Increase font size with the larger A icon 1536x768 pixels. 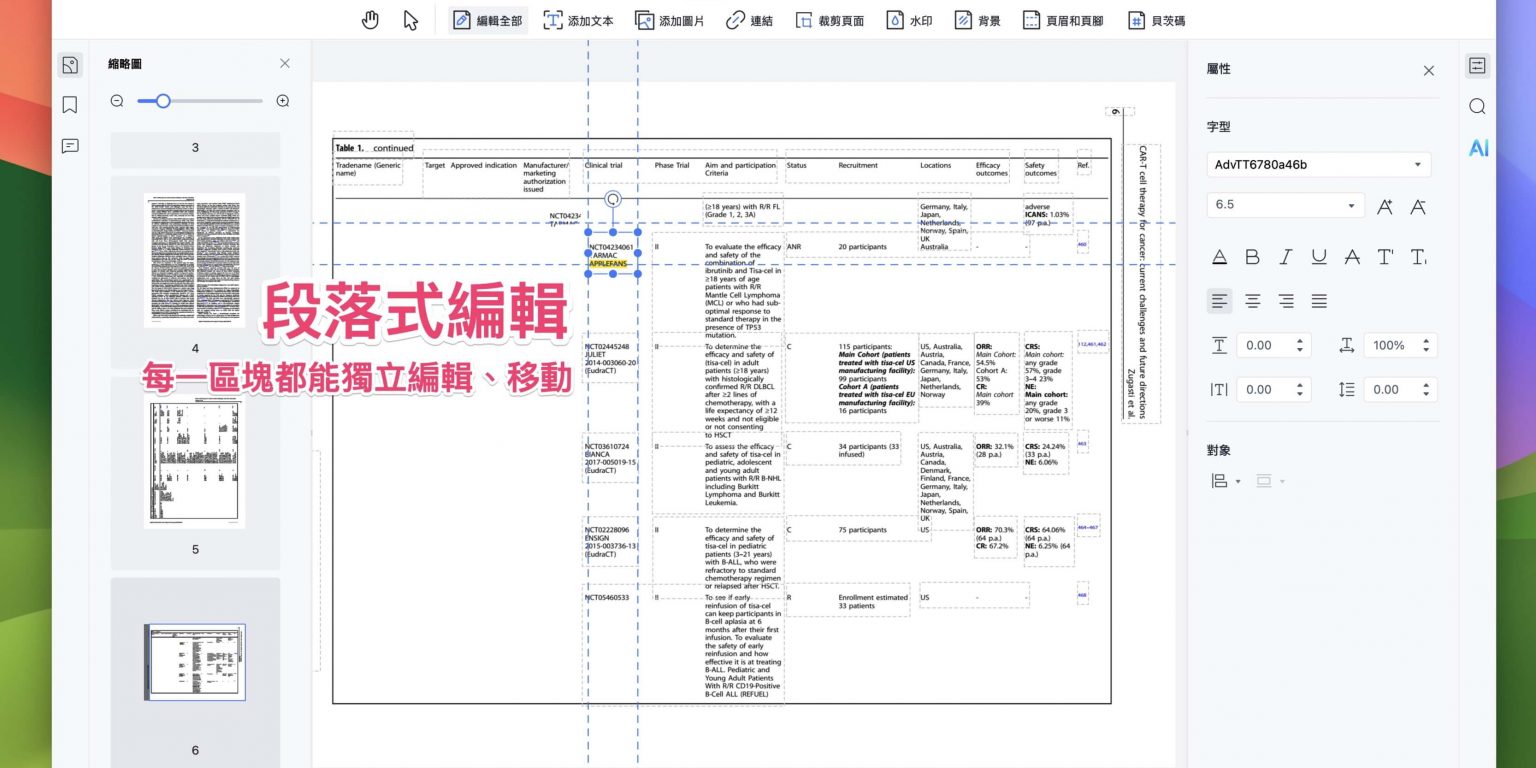[1385, 206]
